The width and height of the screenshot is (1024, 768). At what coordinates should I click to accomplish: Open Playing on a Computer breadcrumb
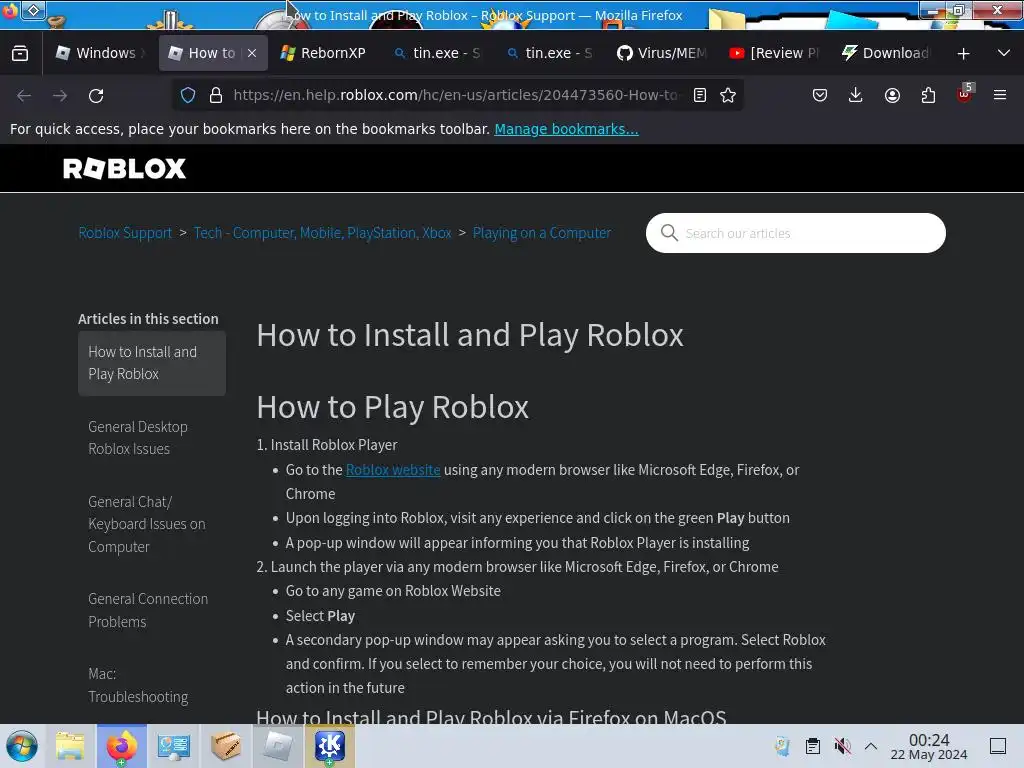542,233
